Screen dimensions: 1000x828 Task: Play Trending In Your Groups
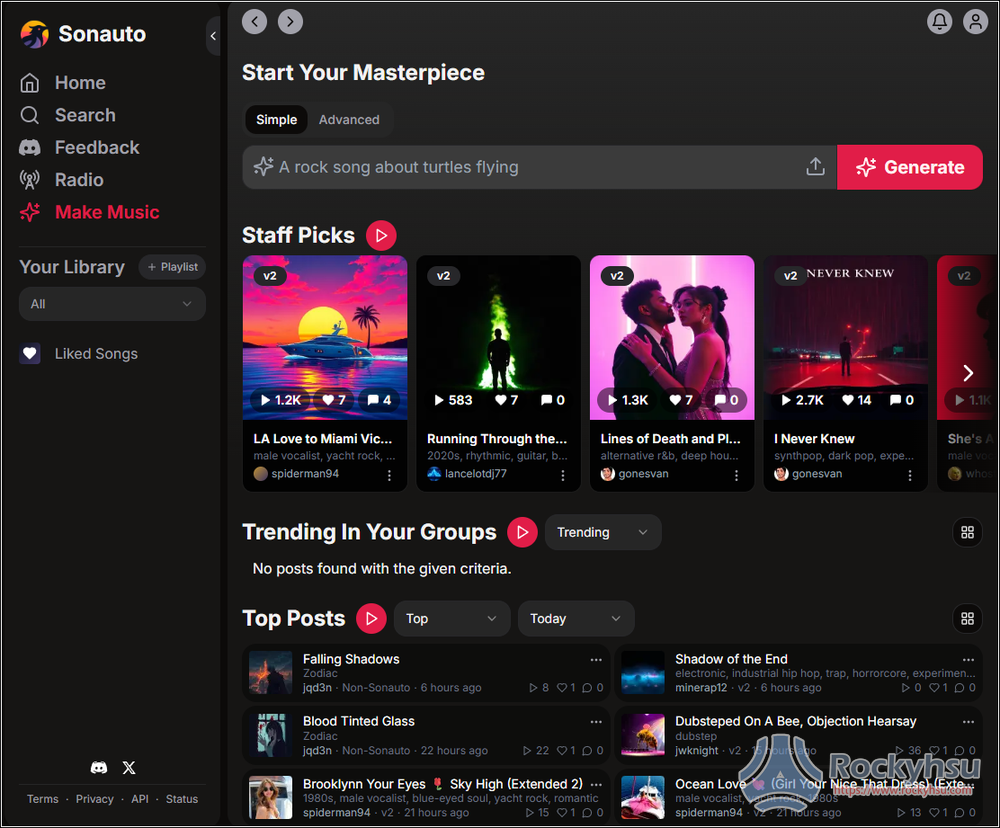pos(522,533)
